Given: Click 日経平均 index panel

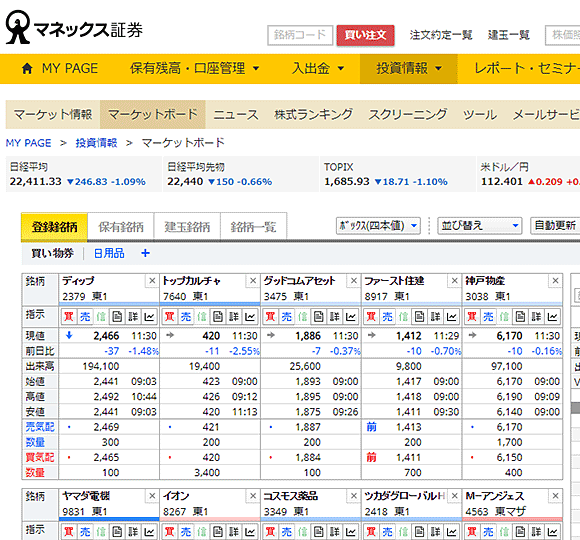Looking at the screenshot, I should point(84,174).
